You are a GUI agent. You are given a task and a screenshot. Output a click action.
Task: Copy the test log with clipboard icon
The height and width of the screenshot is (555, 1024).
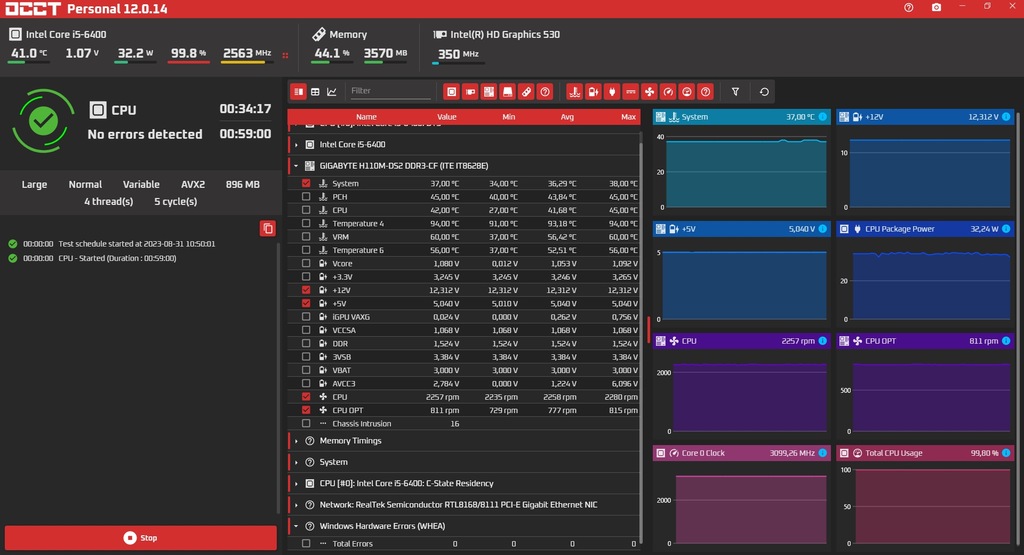pyautogui.click(x=267, y=228)
